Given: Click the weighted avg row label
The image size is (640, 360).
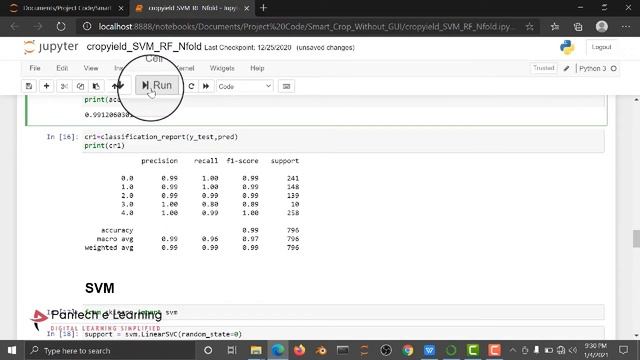Looking at the screenshot, I should point(109,247).
